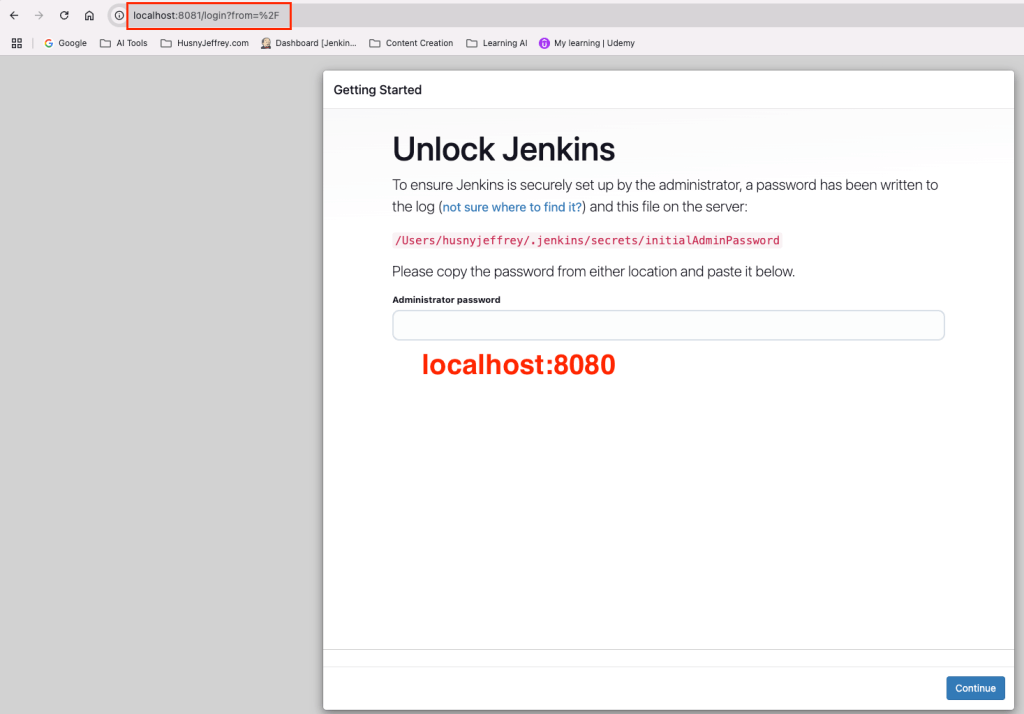
Task: Click the Unlock Jenkins heading
Action: (504, 149)
